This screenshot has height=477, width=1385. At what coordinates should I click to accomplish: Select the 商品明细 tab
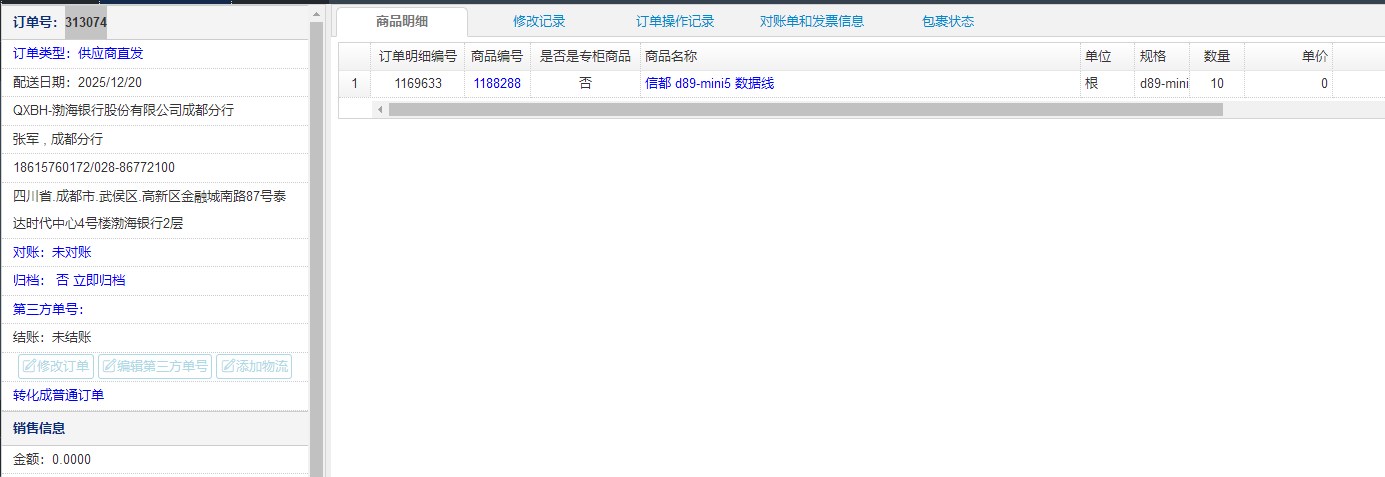click(x=402, y=21)
